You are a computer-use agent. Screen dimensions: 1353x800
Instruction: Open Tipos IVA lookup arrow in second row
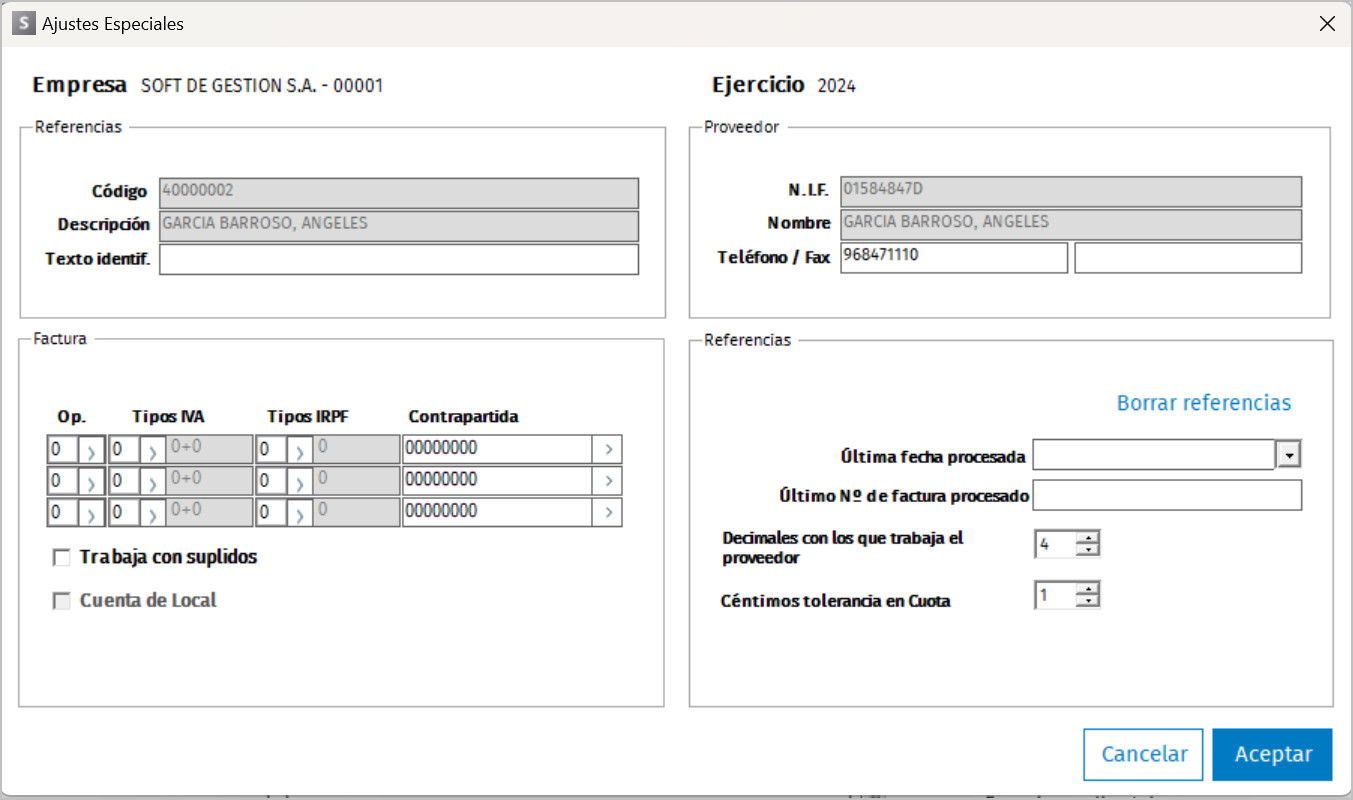[x=152, y=481]
